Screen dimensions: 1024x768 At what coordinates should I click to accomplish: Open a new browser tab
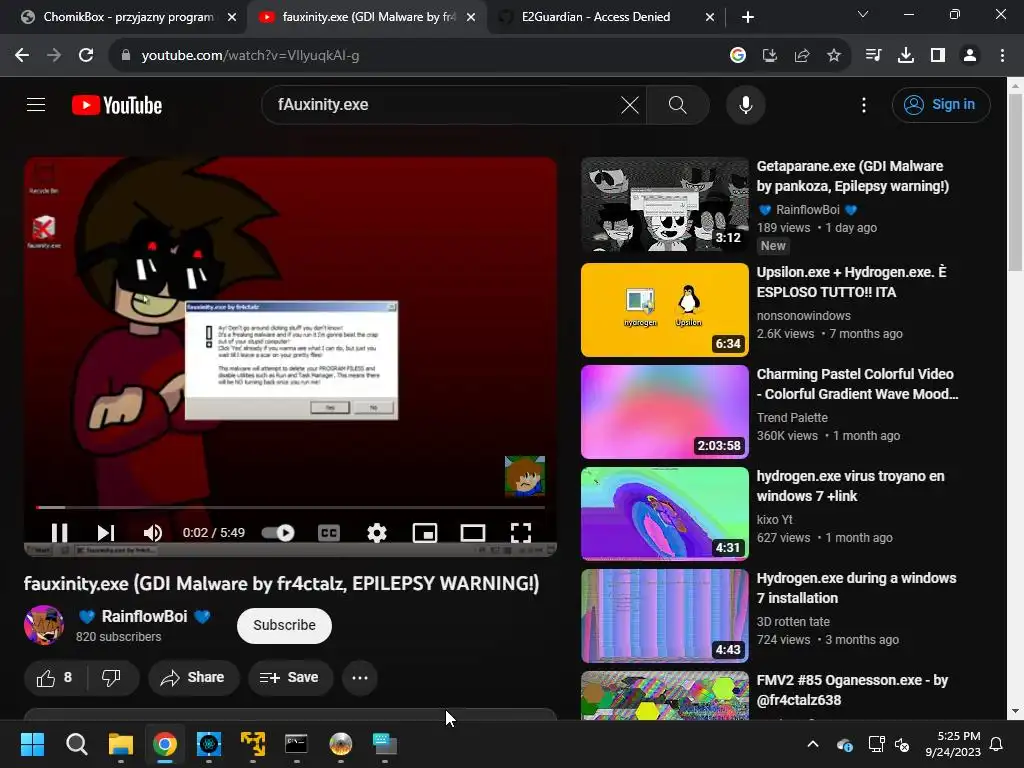748,17
